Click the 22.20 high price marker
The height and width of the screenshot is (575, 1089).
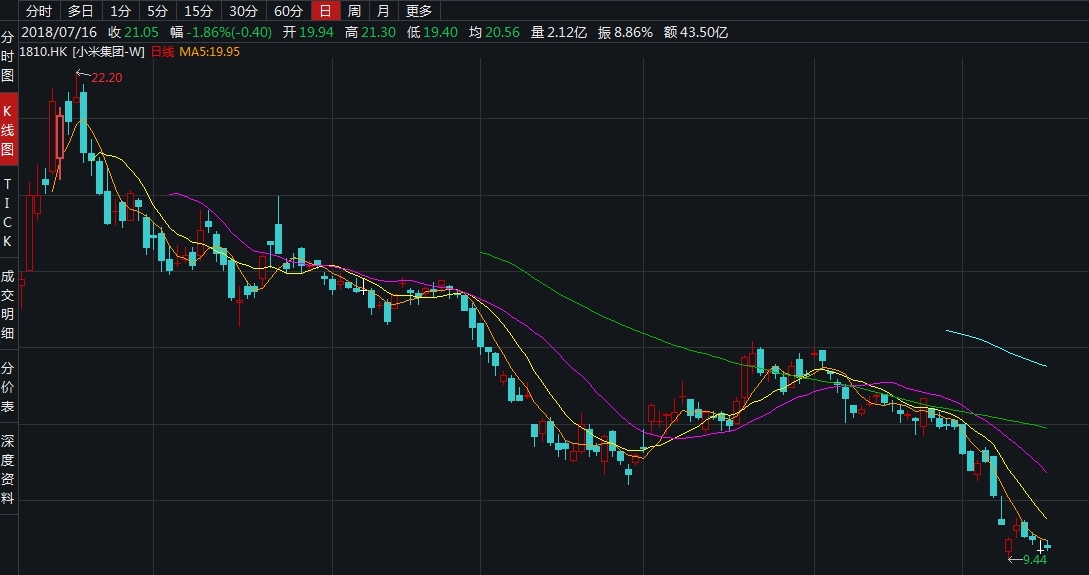[x=106, y=77]
